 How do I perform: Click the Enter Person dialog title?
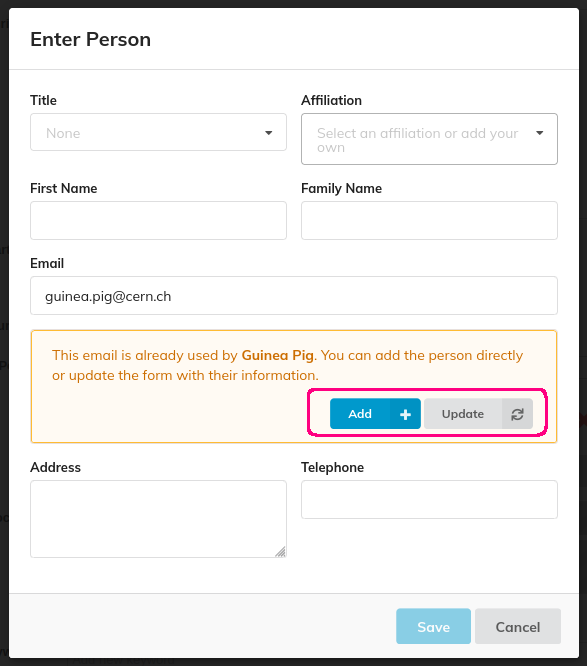click(x=90, y=39)
